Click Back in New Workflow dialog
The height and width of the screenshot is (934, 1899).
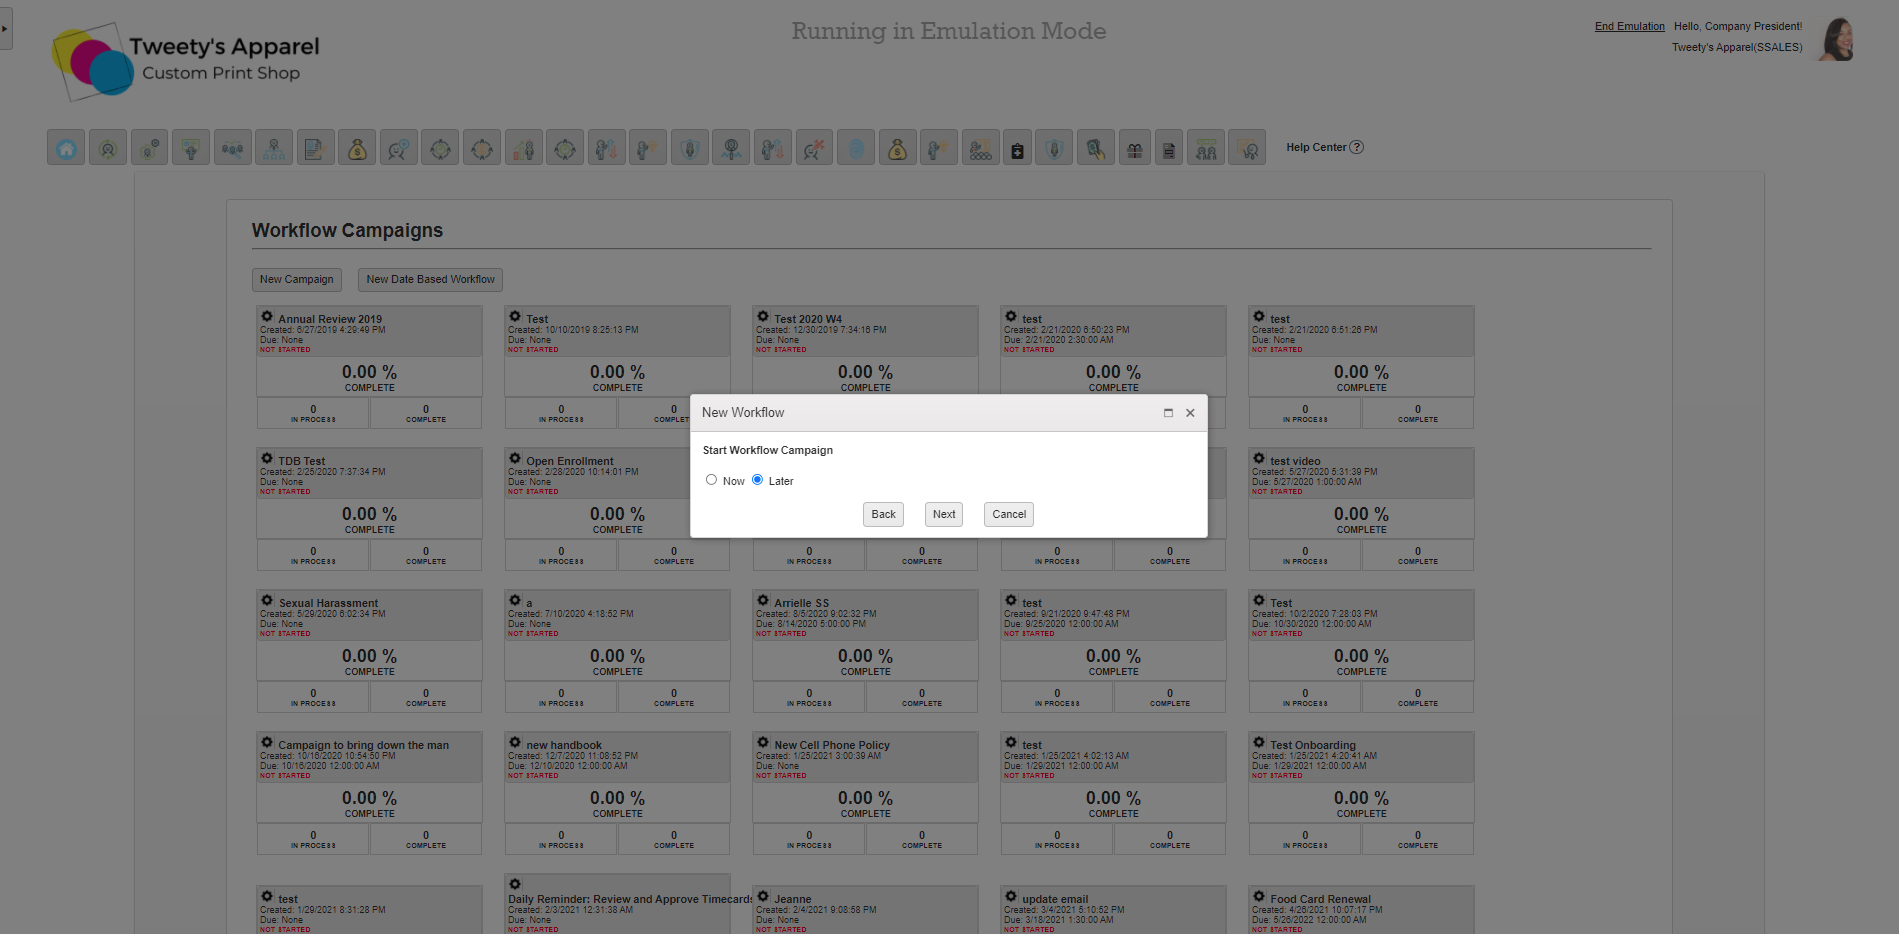pyautogui.click(x=883, y=514)
